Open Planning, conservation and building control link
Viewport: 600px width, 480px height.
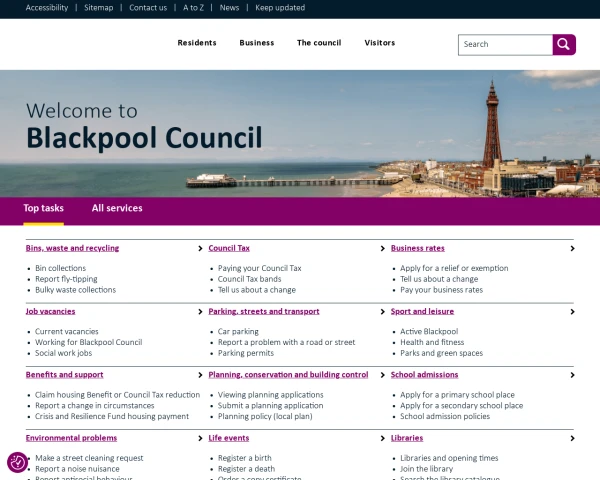coord(289,374)
